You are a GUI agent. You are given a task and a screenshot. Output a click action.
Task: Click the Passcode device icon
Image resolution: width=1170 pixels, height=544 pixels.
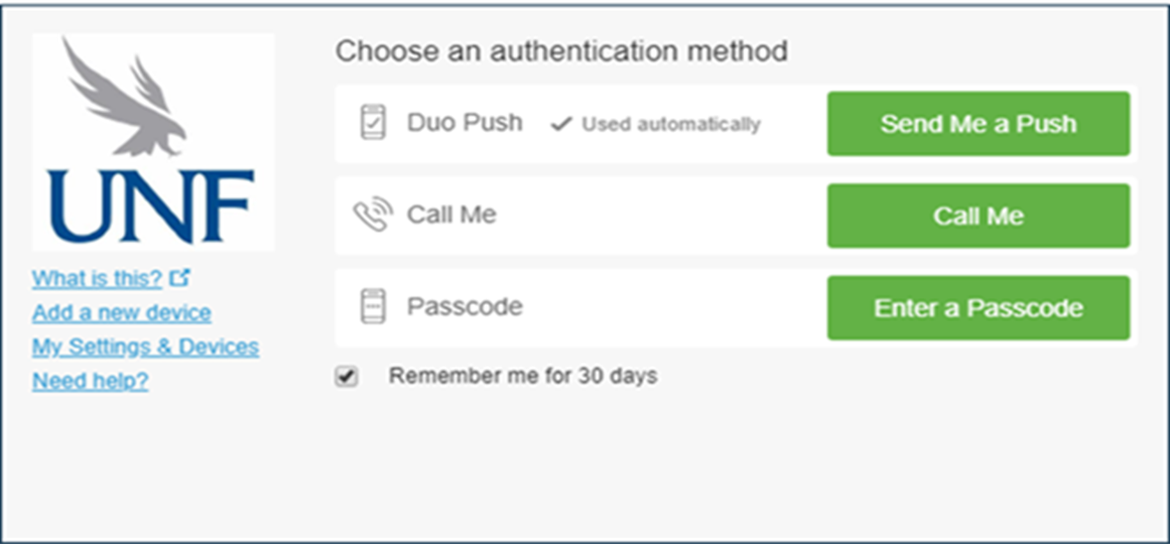[x=373, y=307]
